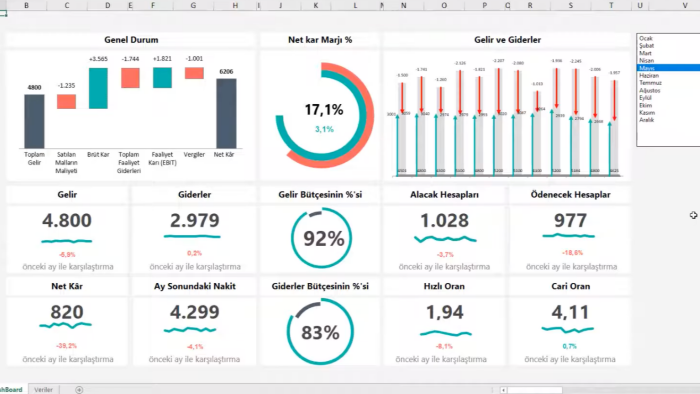
Task: Switch to the Veriler sheet tab
Action: pyautogui.click(x=43, y=390)
